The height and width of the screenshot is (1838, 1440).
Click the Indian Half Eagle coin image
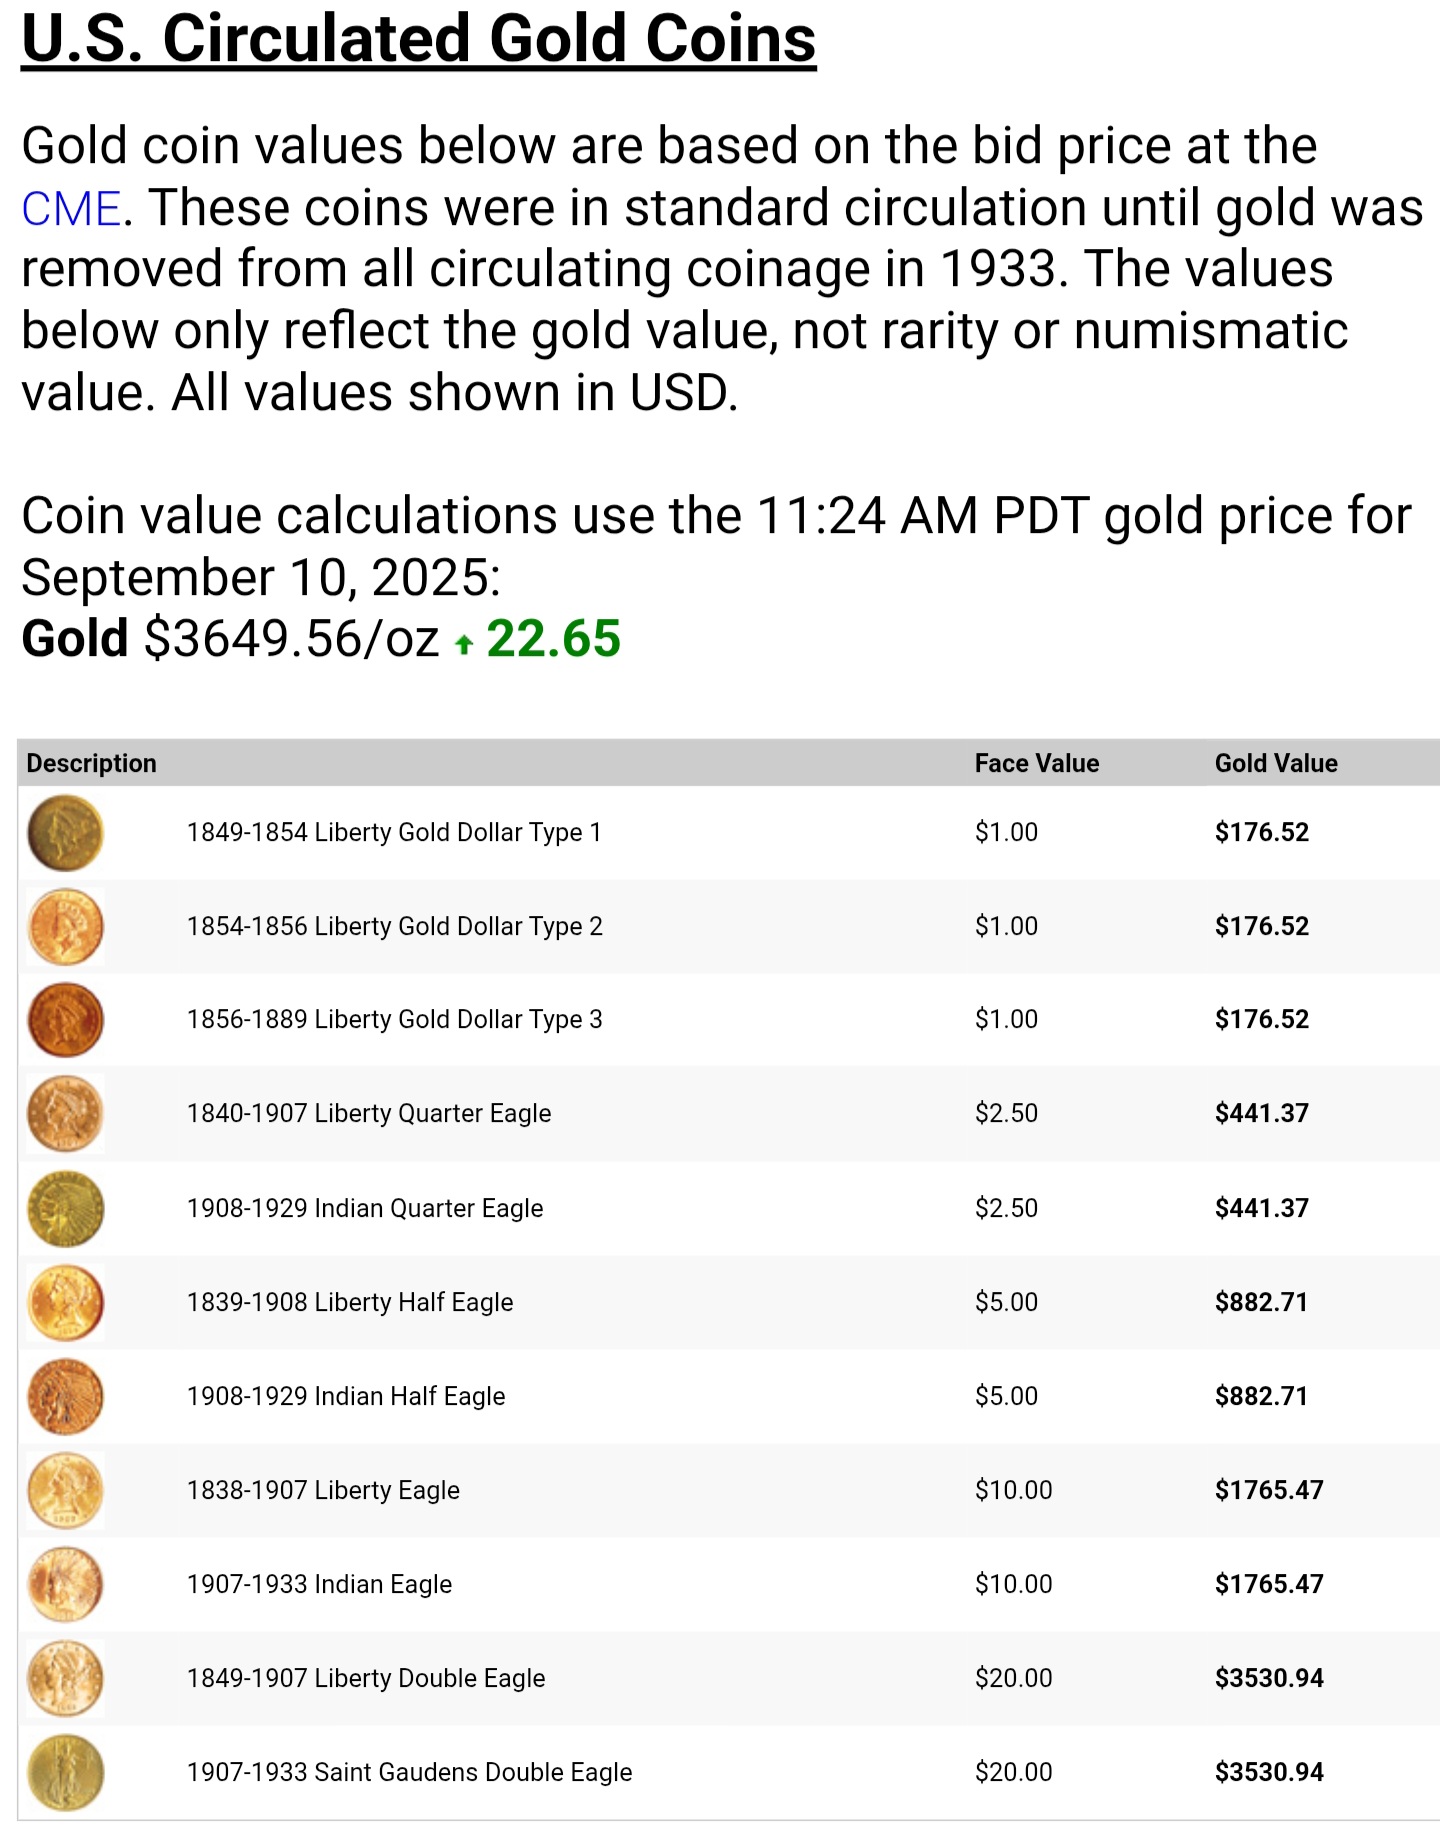[65, 1397]
